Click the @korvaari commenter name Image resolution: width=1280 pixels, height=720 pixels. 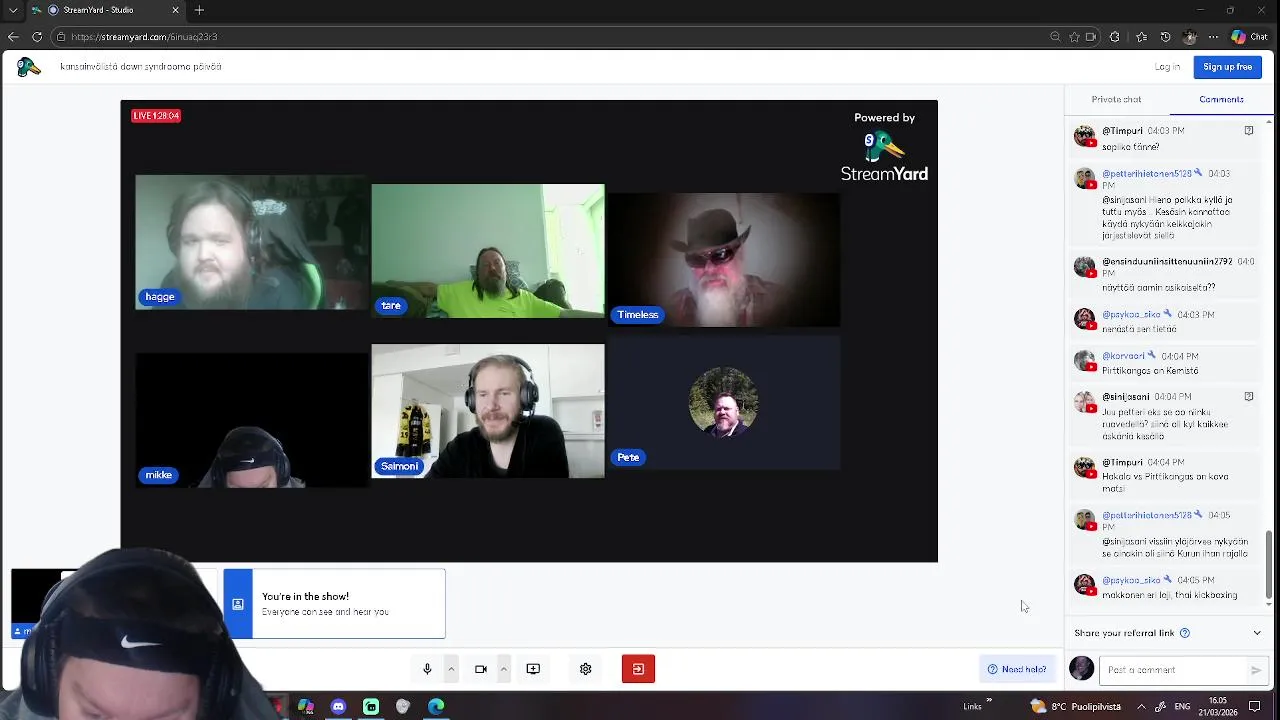pyautogui.click(x=1123, y=356)
